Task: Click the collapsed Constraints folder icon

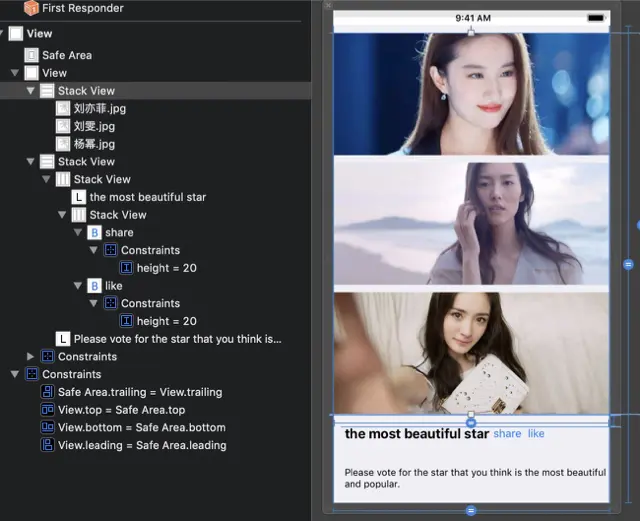Action: click(47, 356)
